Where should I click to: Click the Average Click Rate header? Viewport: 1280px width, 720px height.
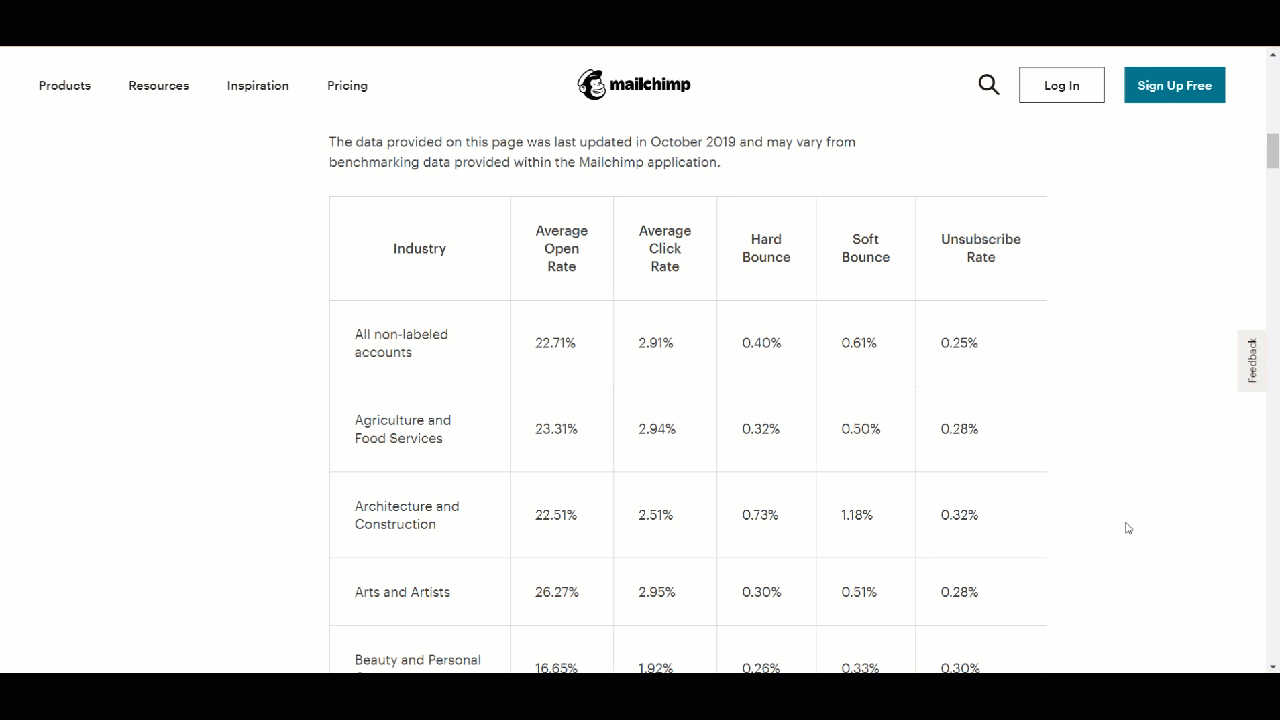(x=665, y=249)
